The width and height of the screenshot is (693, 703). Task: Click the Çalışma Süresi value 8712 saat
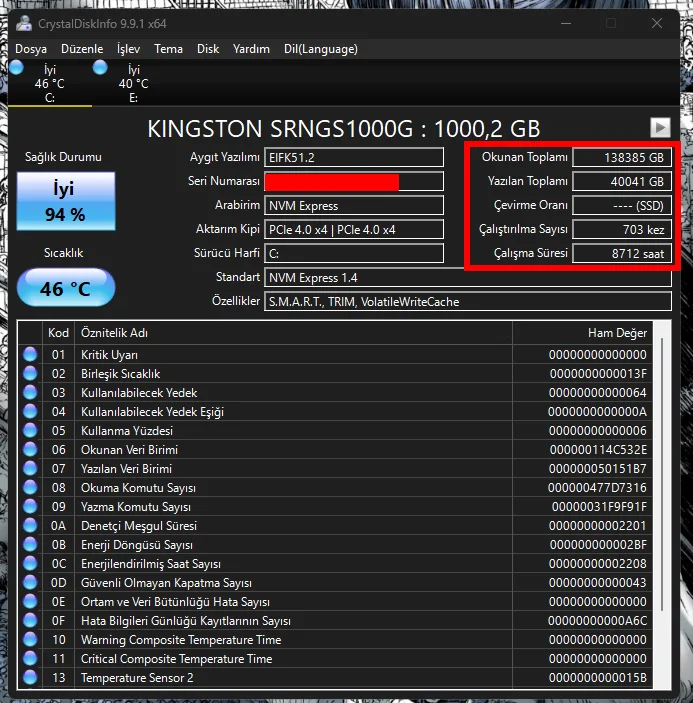(x=622, y=253)
